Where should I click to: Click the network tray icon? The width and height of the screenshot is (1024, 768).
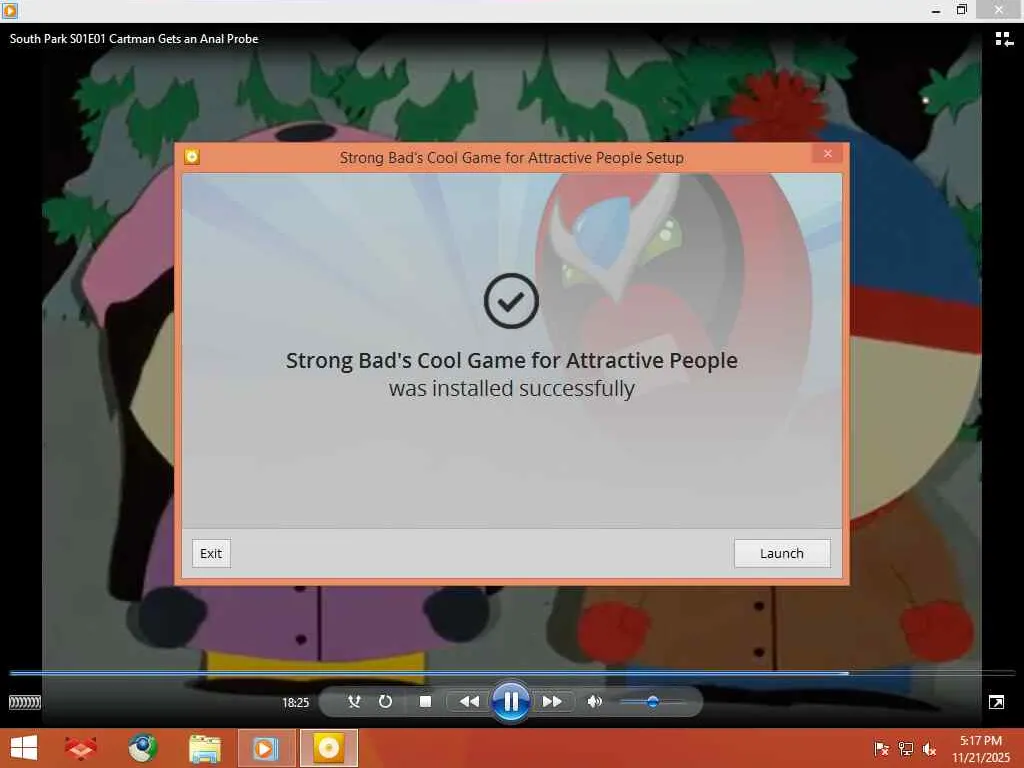pos(906,749)
